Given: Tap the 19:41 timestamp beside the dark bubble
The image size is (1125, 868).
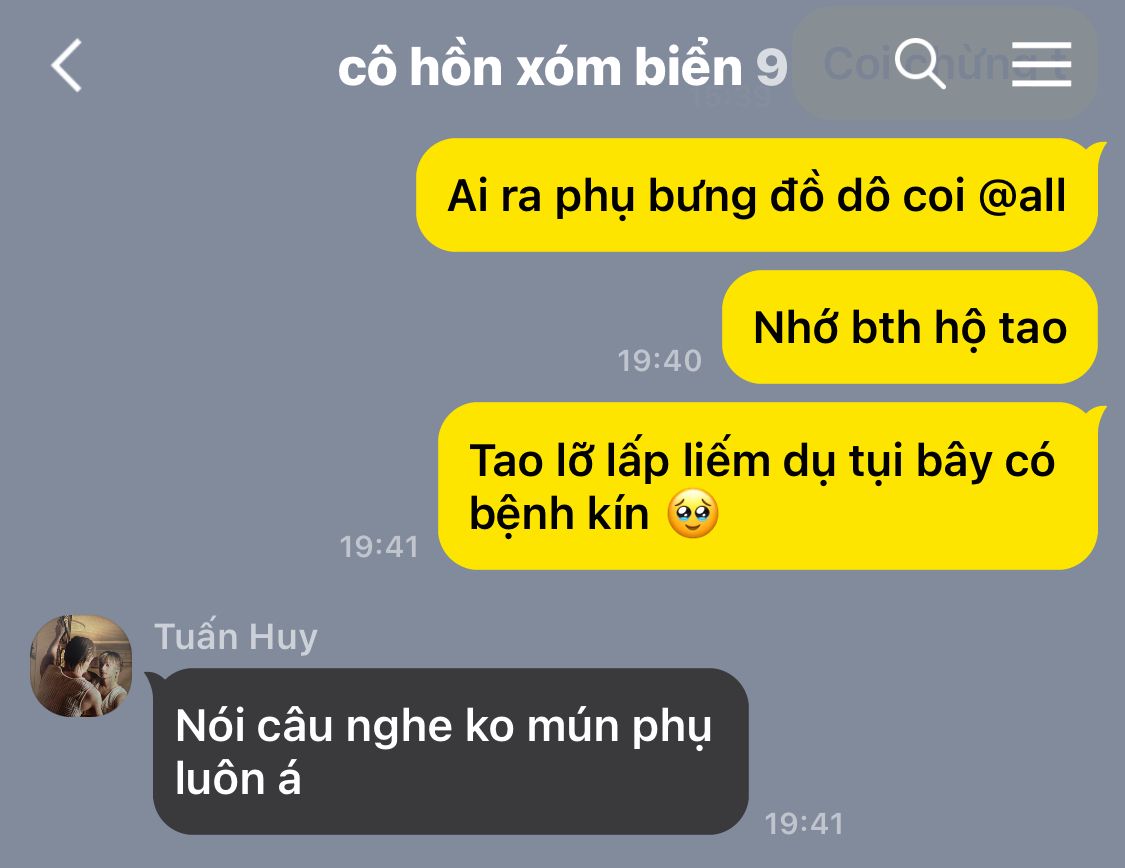Looking at the screenshot, I should pyautogui.click(x=804, y=824).
